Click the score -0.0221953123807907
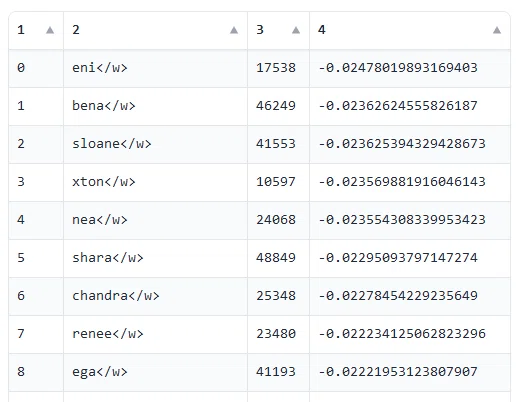Screen dimensions: 521x402 pyautogui.click(x=398, y=372)
